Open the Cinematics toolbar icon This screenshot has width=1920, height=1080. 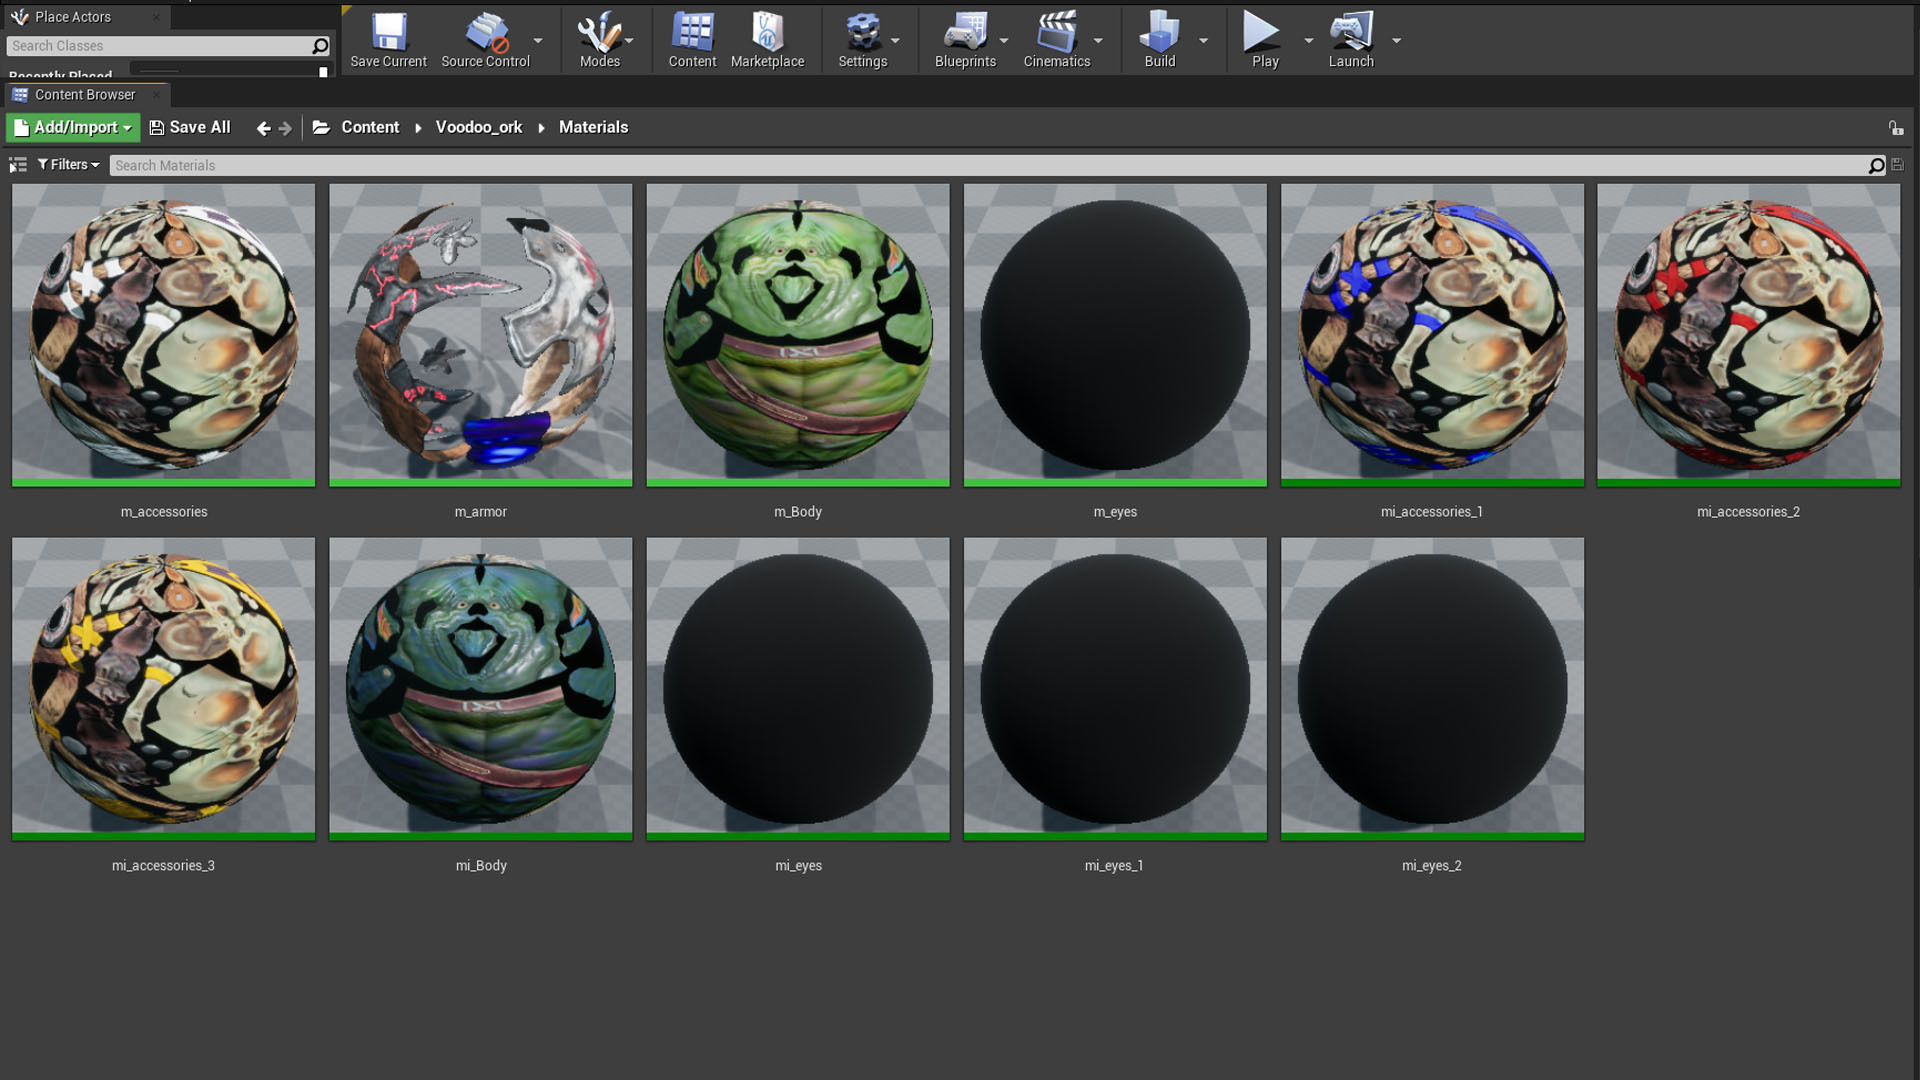(1056, 40)
